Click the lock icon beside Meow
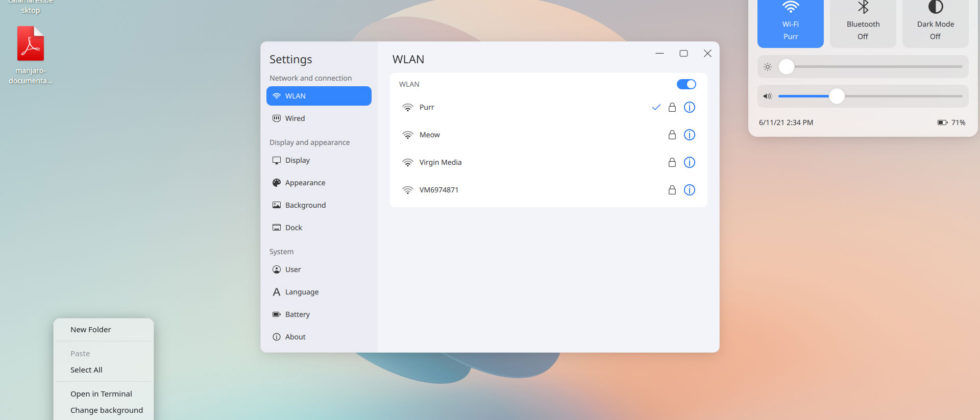Image resolution: width=980 pixels, height=420 pixels. coord(672,135)
